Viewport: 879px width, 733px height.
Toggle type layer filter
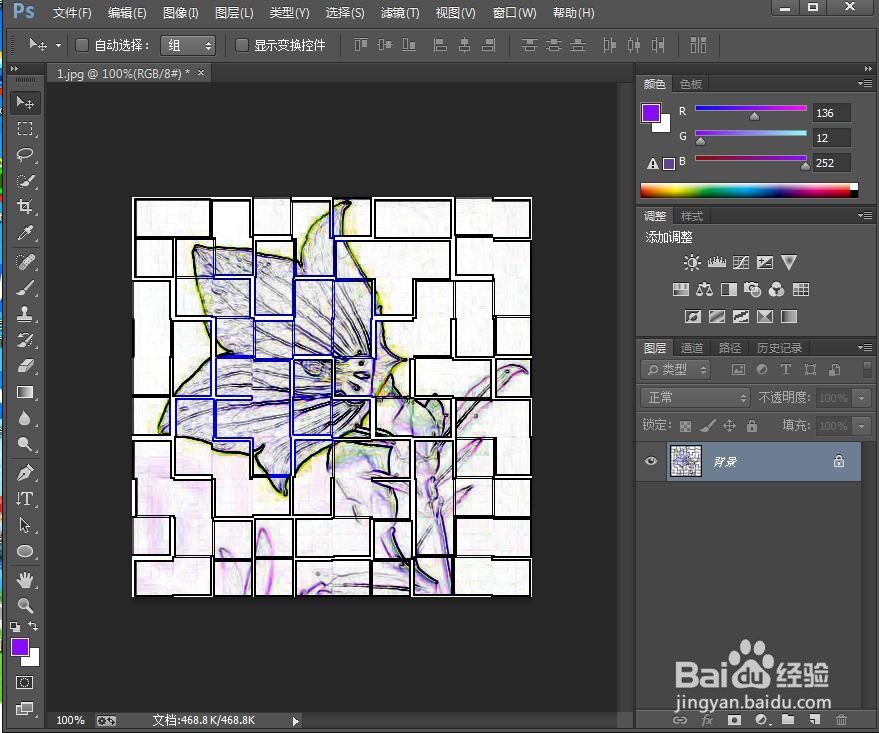[x=785, y=369]
